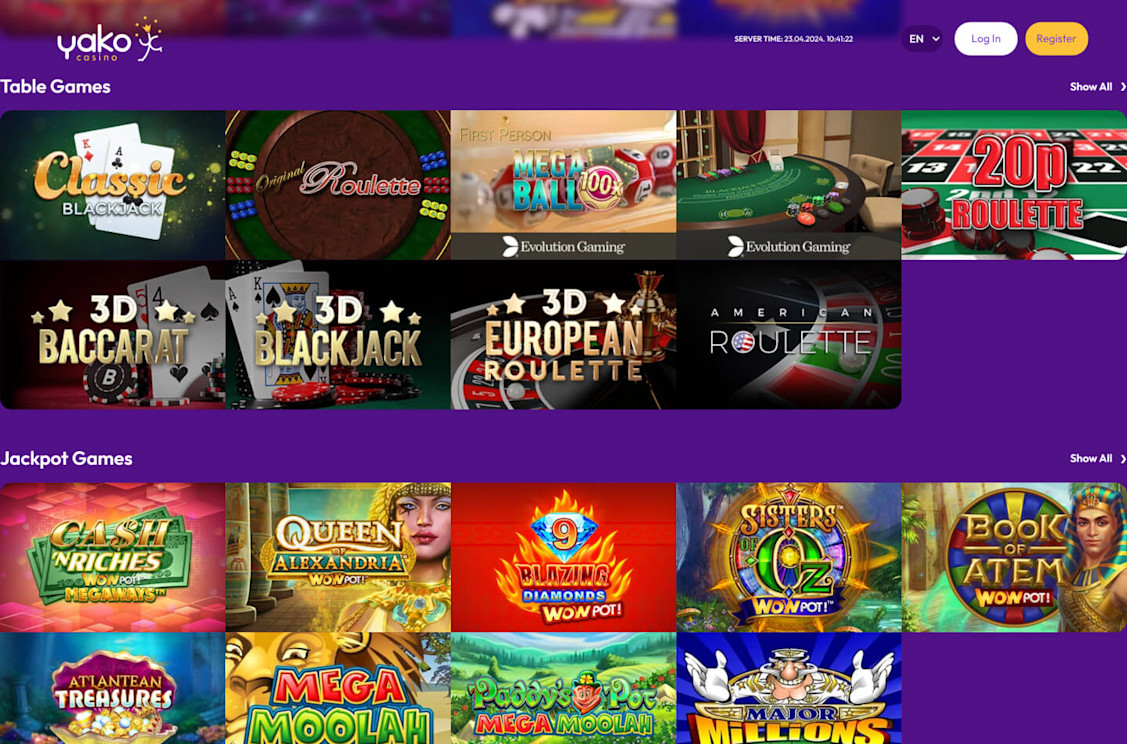Select American Roulette game
The height and width of the screenshot is (744, 1127).
(788, 335)
